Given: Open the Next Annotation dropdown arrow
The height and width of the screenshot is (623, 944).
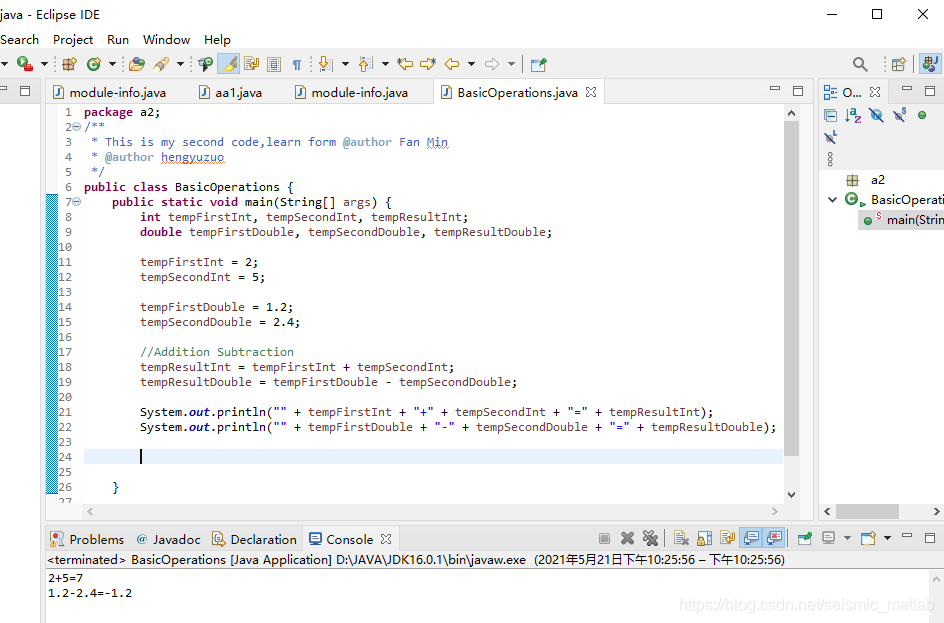Looking at the screenshot, I should (345, 64).
